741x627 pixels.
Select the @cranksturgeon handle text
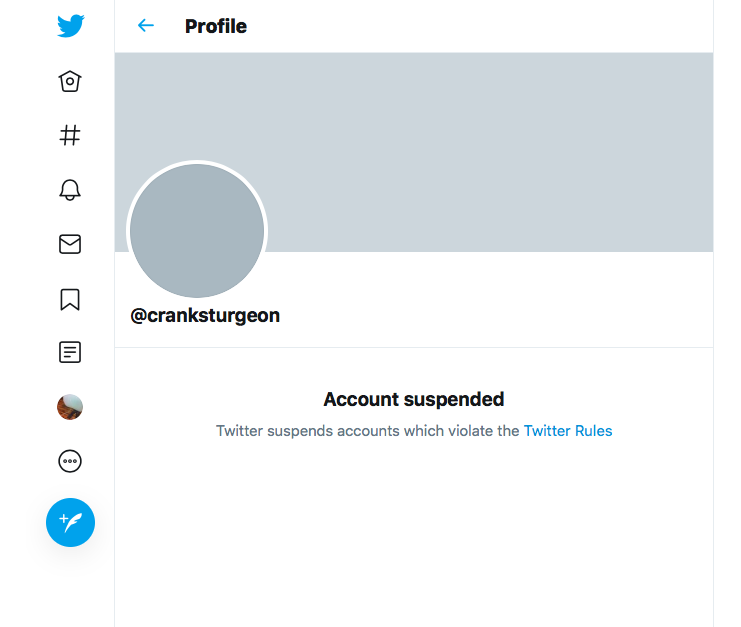[x=205, y=316]
